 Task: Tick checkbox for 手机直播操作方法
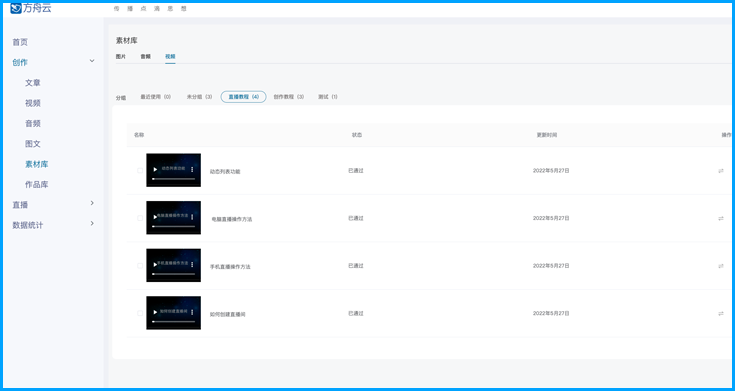(140, 265)
